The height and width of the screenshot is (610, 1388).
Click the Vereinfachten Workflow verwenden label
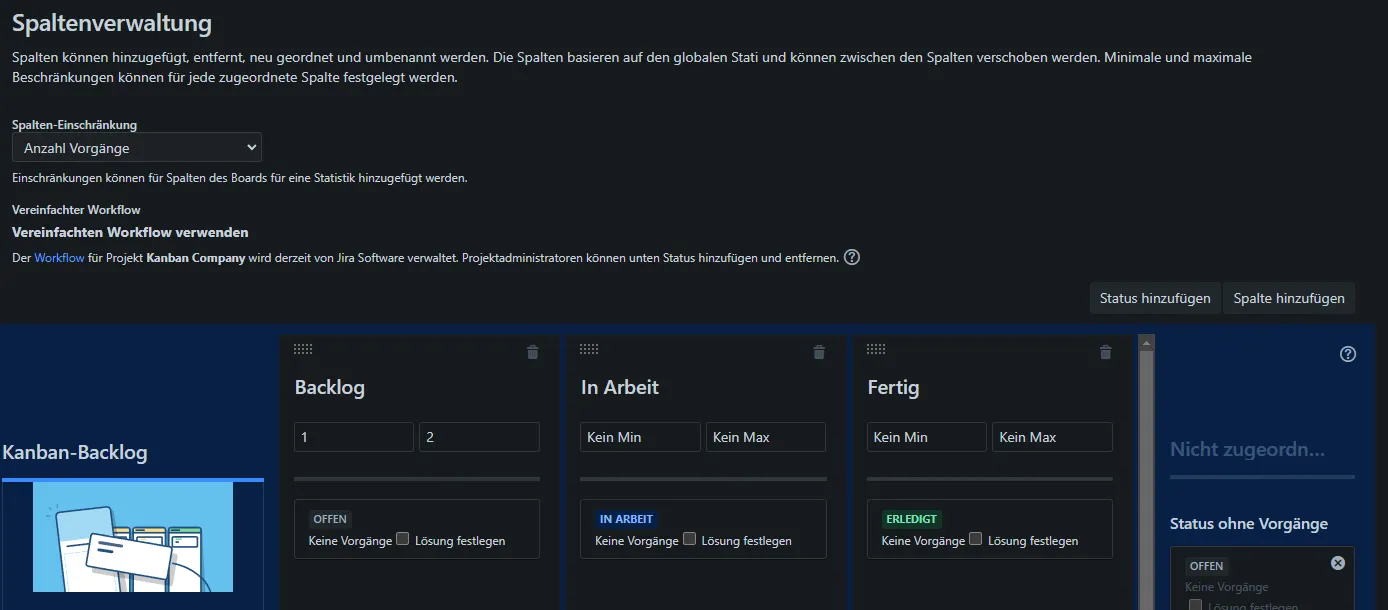130,232
